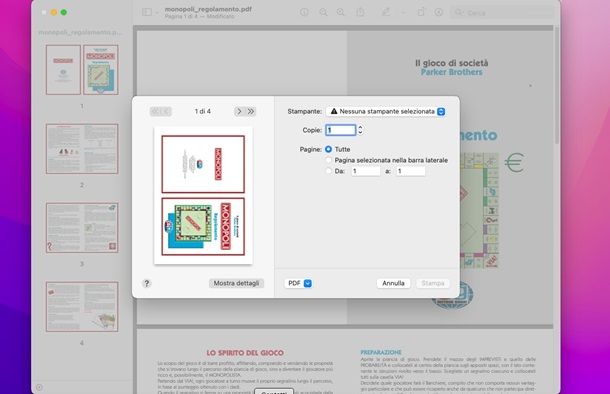Click the Cerca search field in toolbar
610x394 pixels.
(x=502, y=13)
